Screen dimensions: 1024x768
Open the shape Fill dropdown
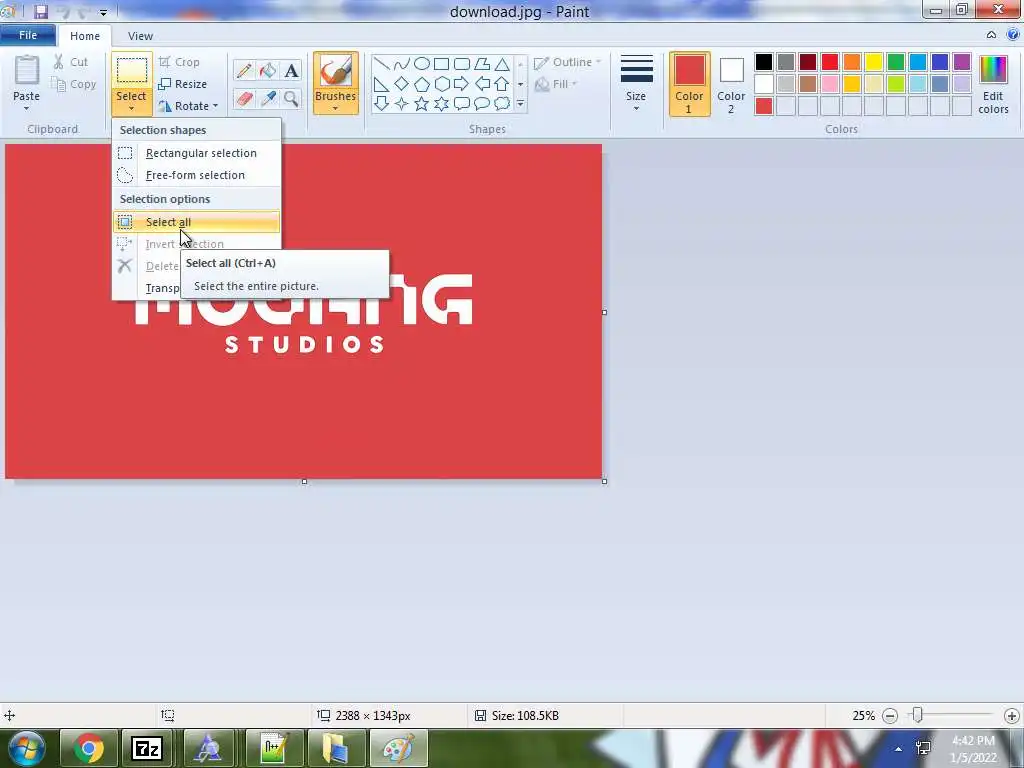tap(556, 84)
